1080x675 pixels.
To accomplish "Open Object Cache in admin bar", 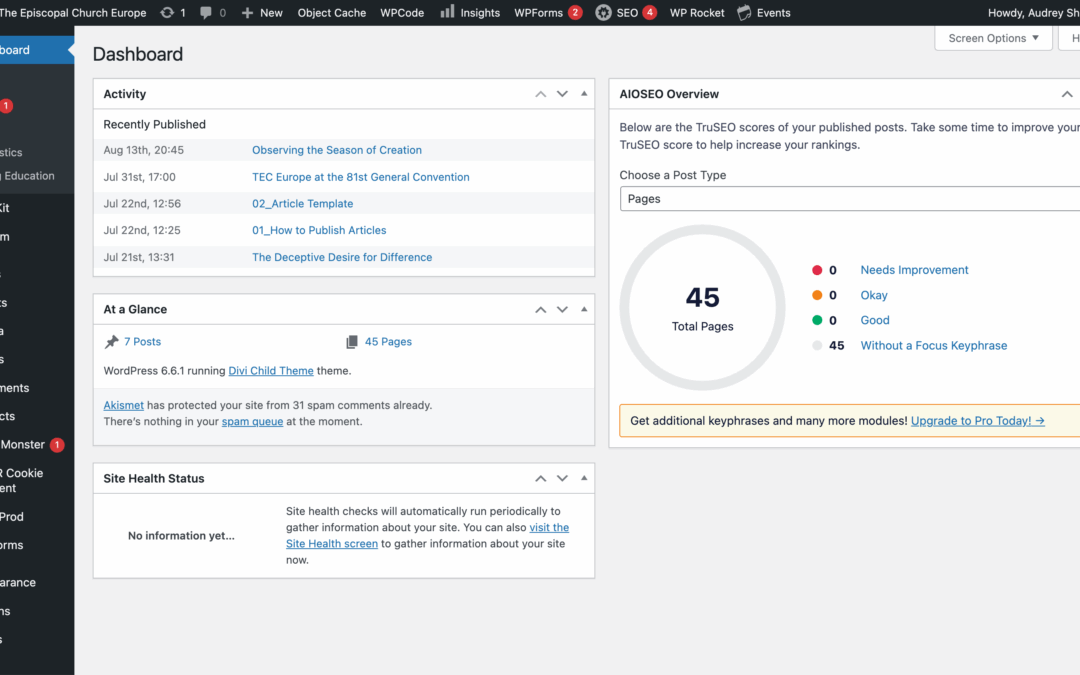I will [331, 12].
